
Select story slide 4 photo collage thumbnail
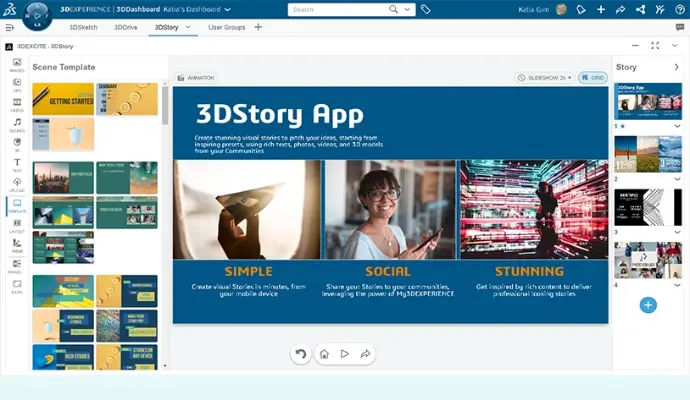click(648, 260)
